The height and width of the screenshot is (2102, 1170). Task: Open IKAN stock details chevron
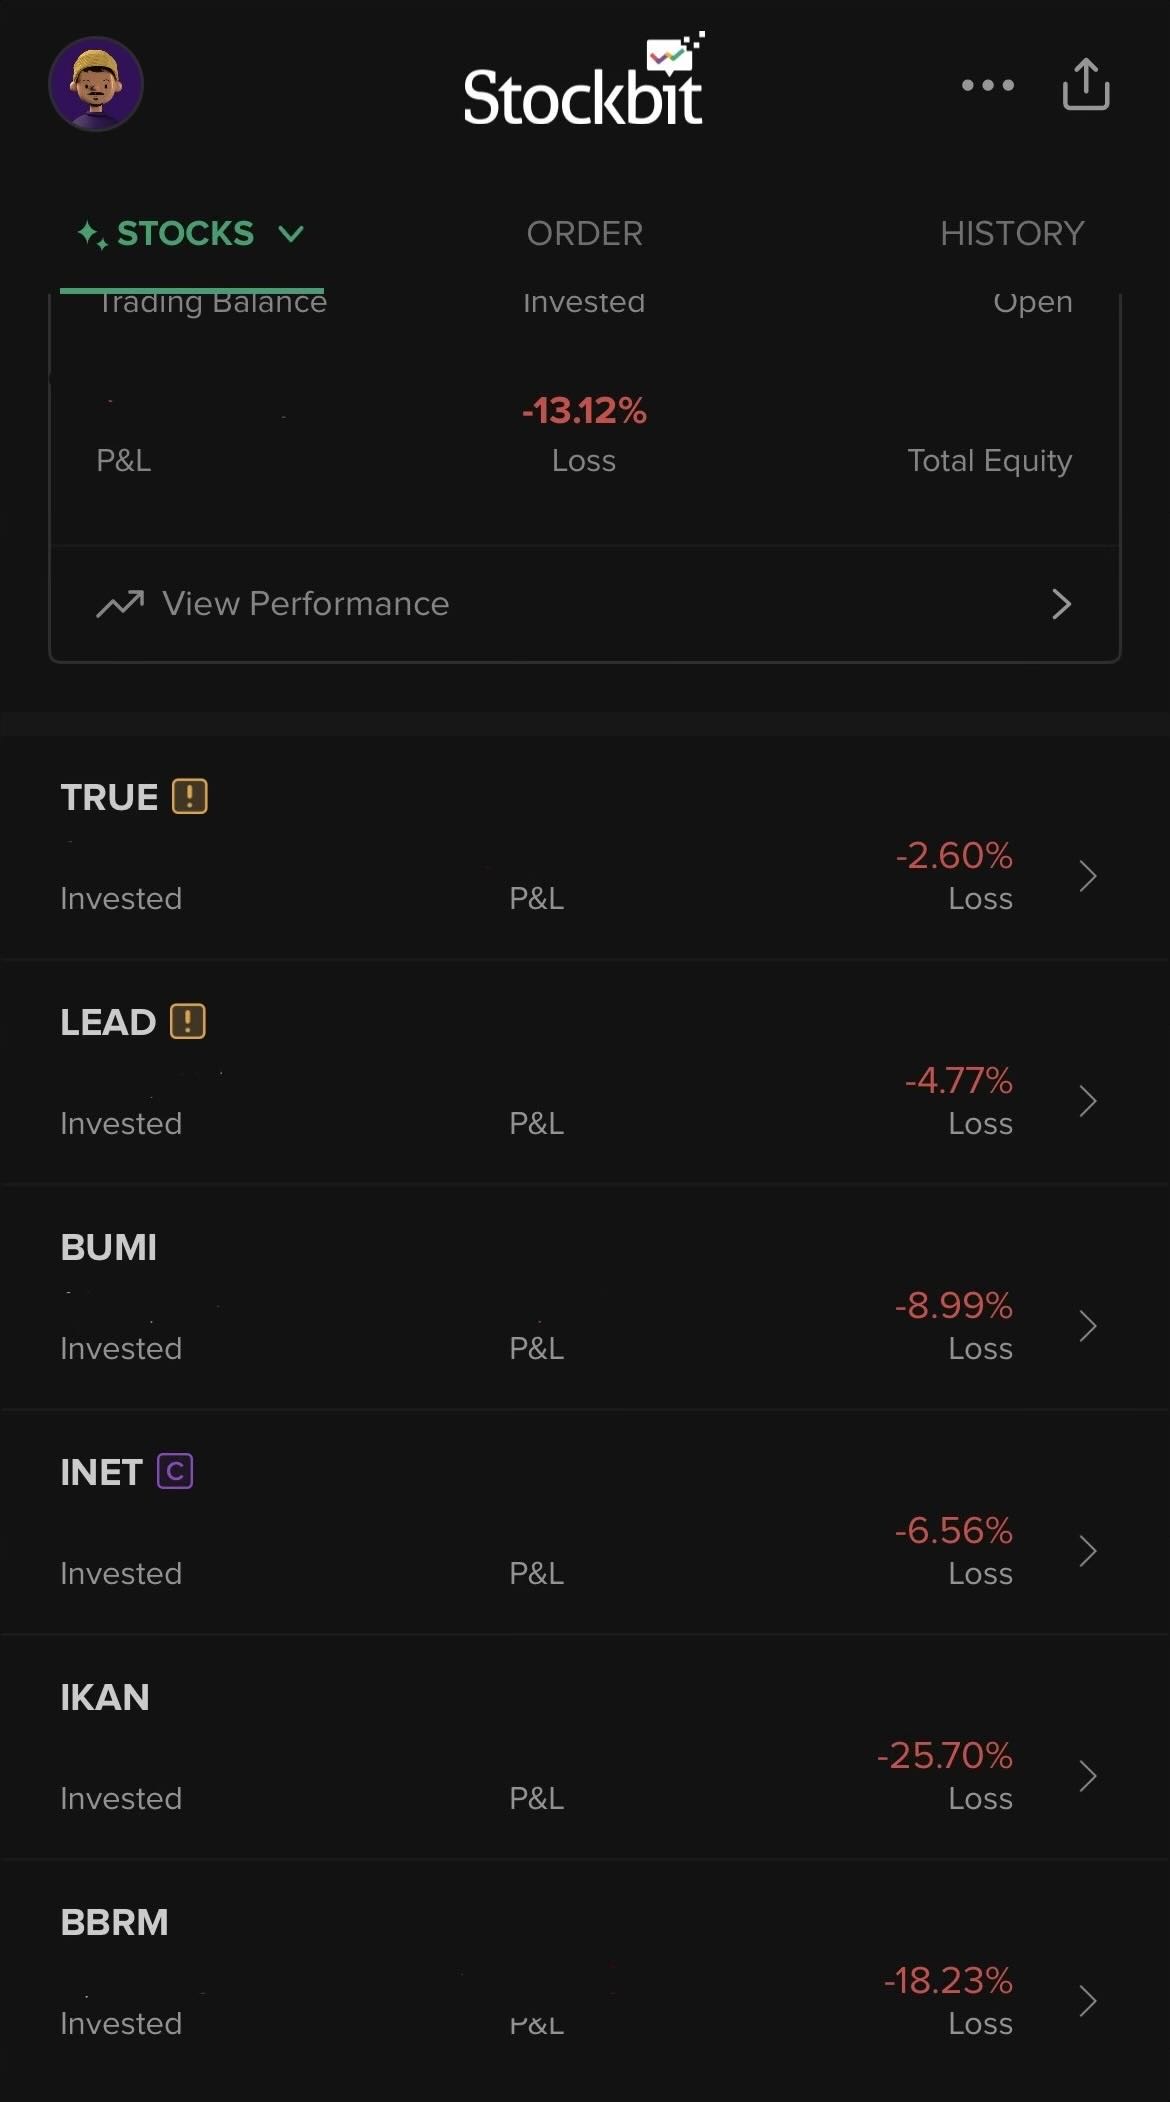[1088, 1776]
